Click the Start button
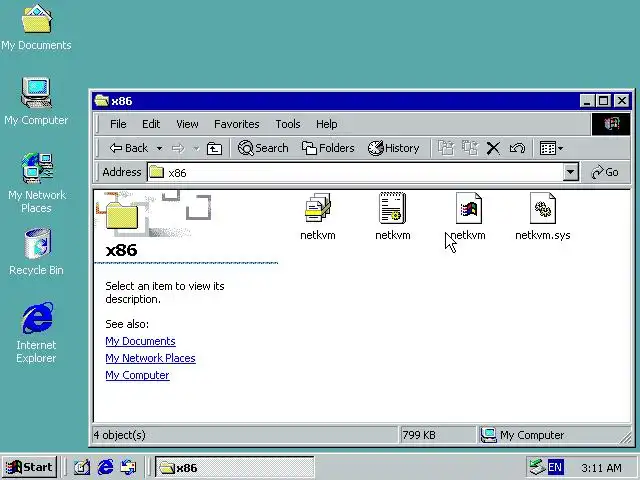The width and height of the screenshot is (640, 480). coord(29,467)
